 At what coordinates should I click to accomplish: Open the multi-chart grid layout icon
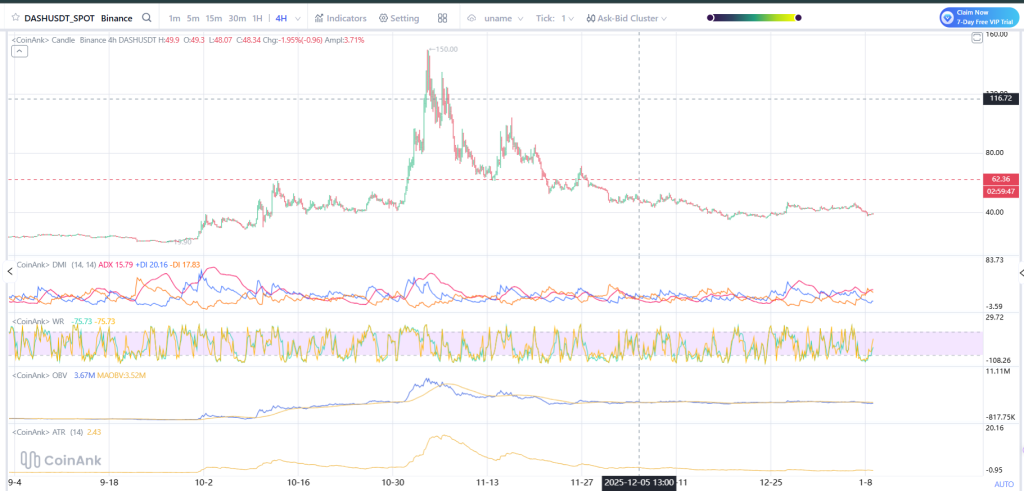[x=443, y=18]
